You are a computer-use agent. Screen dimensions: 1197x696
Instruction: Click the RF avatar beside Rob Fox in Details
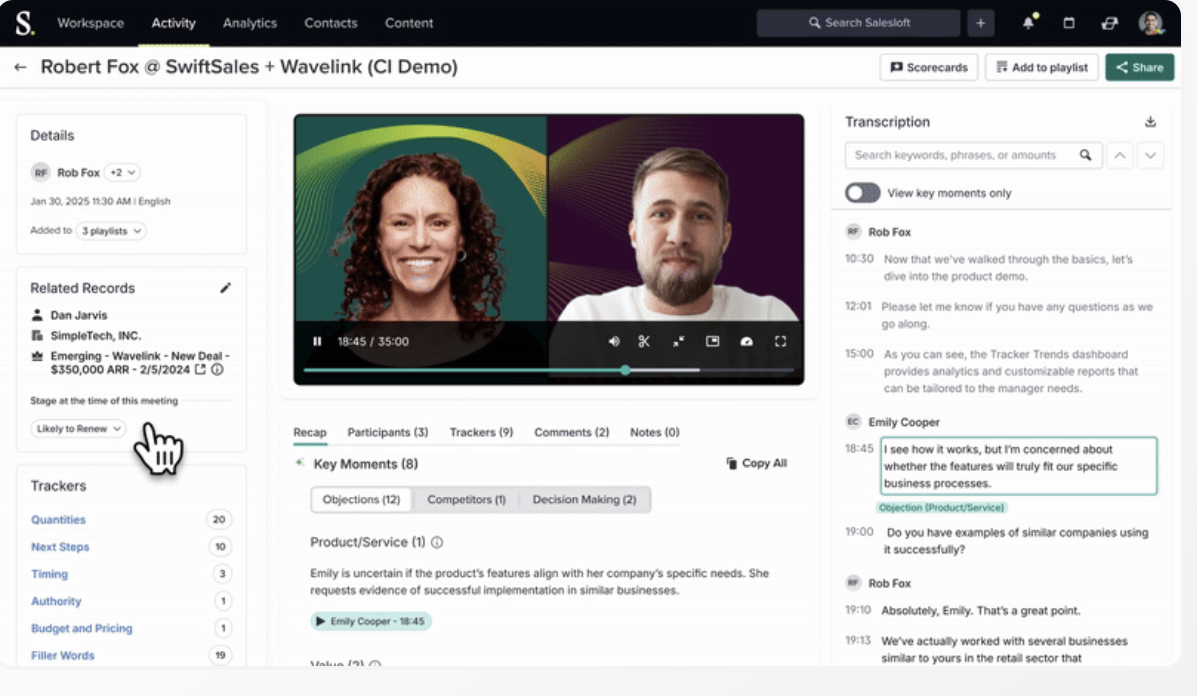click(40, 172)
